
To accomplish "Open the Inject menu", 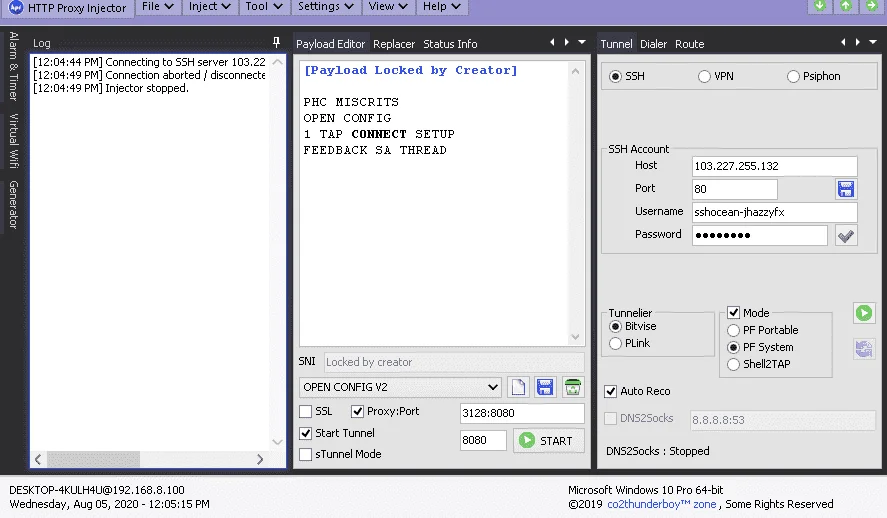I will coord(209,6).
